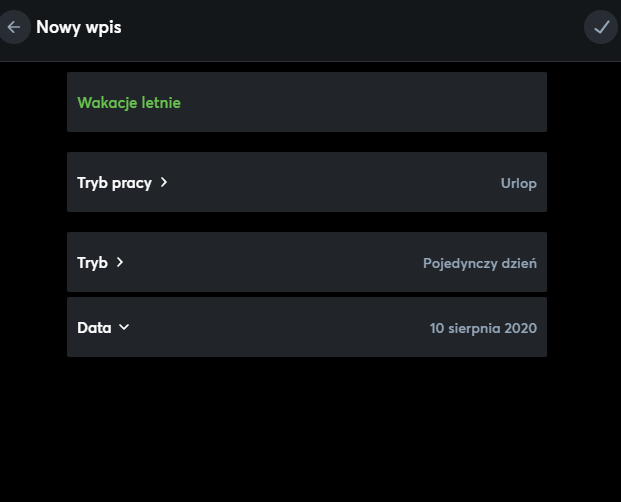Image resolution: width=621 pixels, height=502 pixels.
Task: Pick a new date from '10 sierpnia 2020'
Action: pos(483,328)
